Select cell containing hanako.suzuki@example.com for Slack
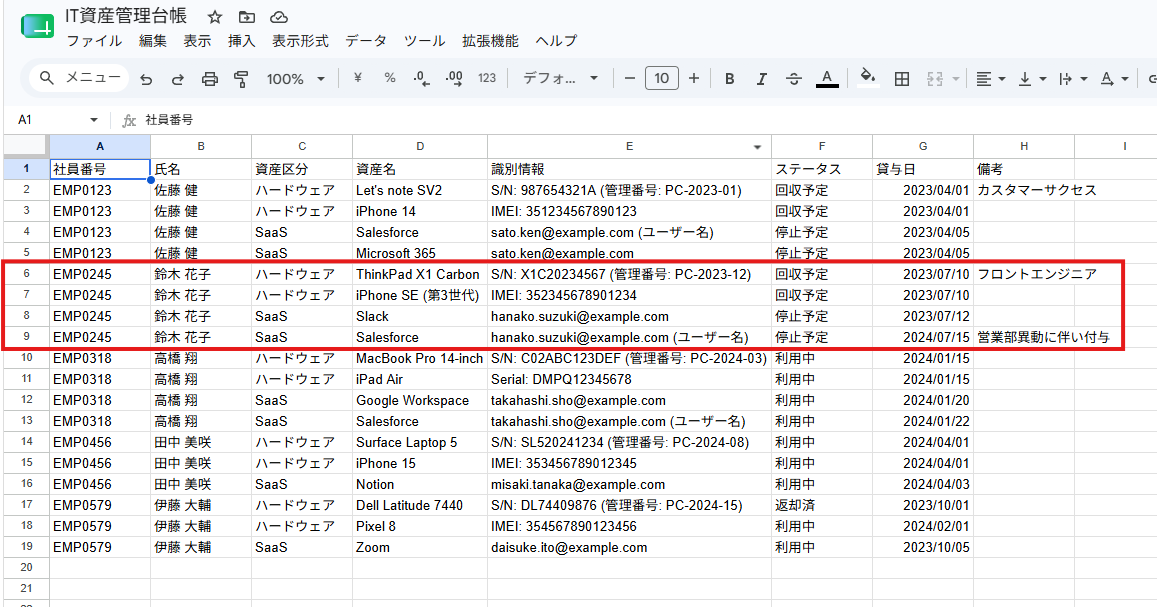This screenshot has width=1157, height=607. [629, 316]
